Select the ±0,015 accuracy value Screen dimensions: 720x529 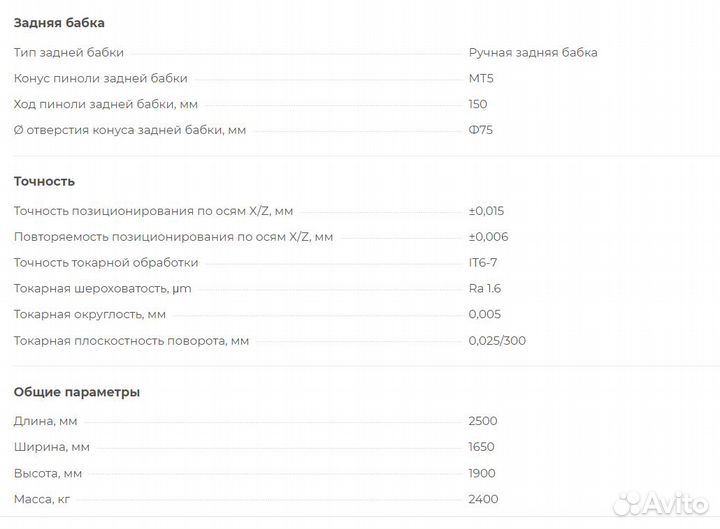pos(486,211)
